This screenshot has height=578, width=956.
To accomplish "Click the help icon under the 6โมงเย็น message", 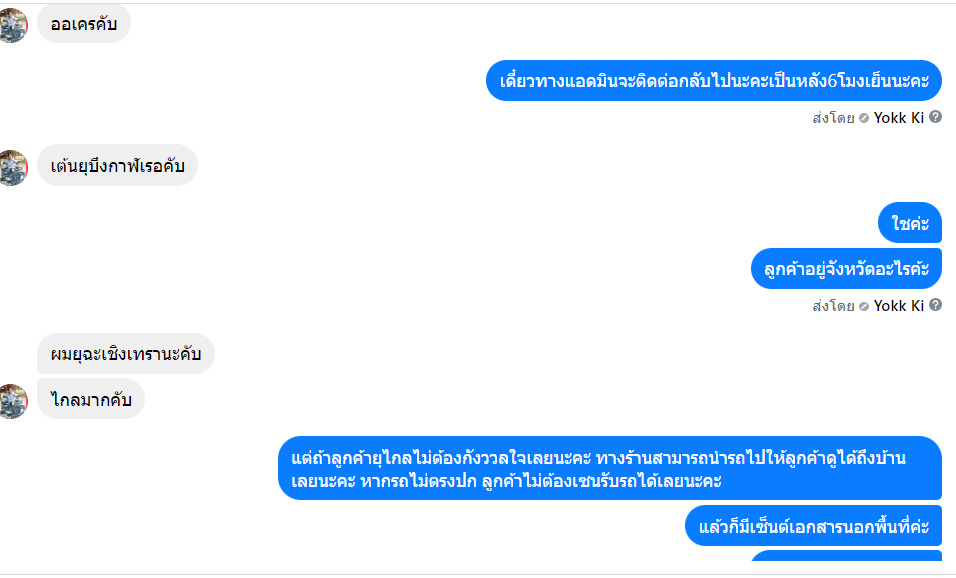I will [935, 117].
